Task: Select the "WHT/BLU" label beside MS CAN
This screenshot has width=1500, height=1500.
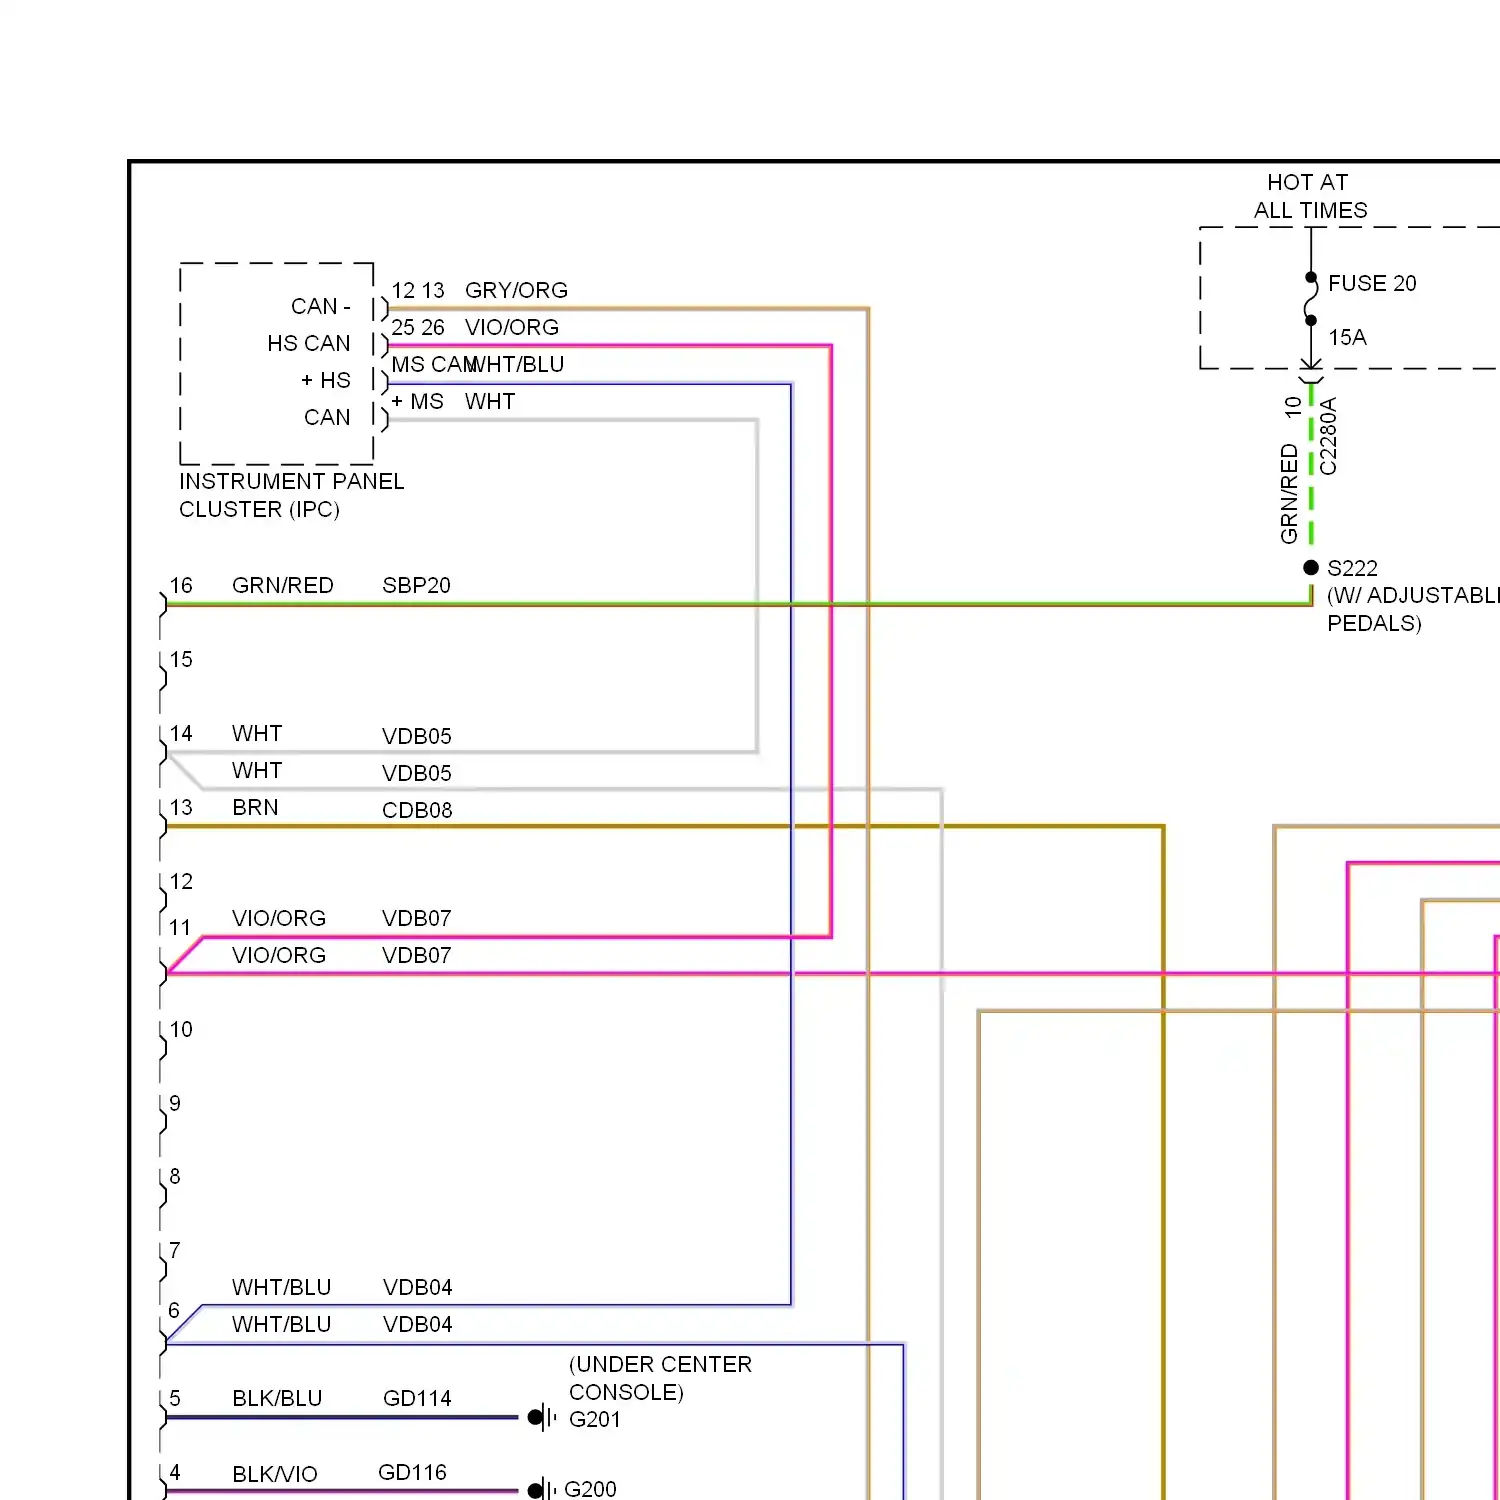Action: (516, 364)
